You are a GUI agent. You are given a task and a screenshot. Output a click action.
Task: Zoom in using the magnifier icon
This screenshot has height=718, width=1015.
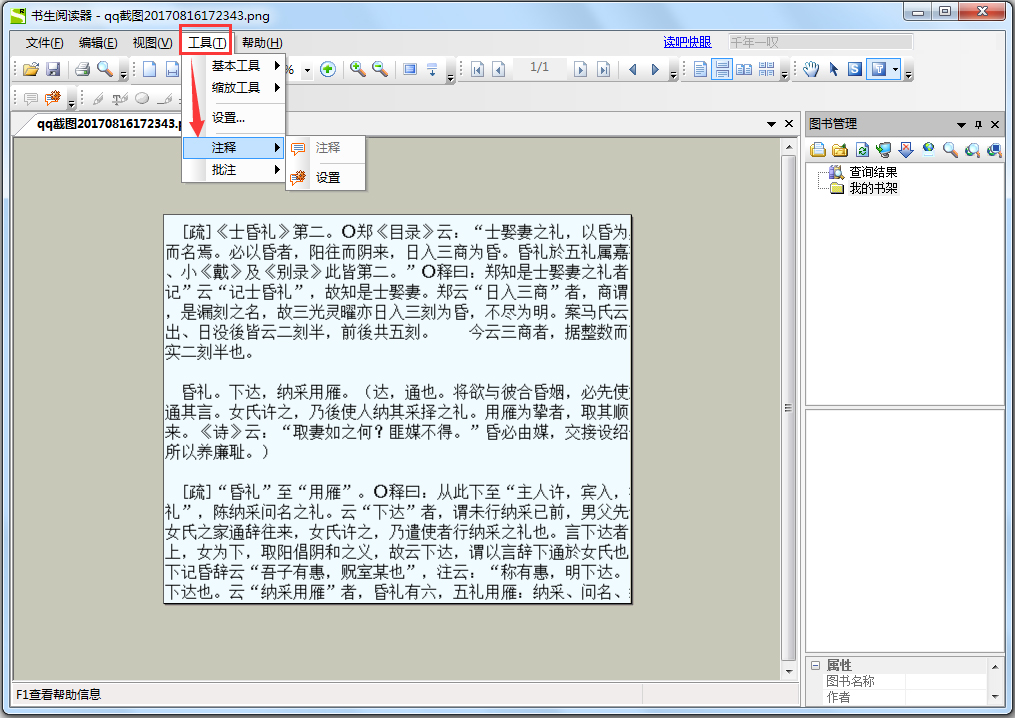click(x=358, y=69)
